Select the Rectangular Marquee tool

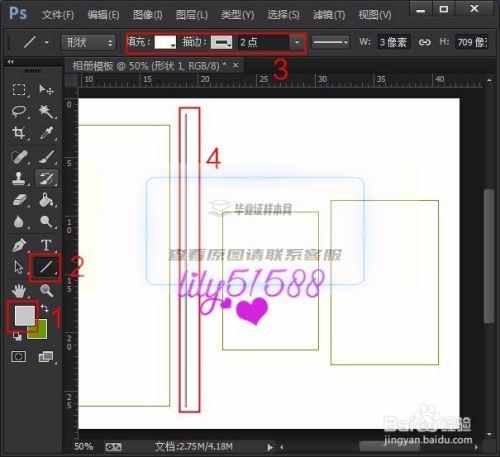[19, 90]
